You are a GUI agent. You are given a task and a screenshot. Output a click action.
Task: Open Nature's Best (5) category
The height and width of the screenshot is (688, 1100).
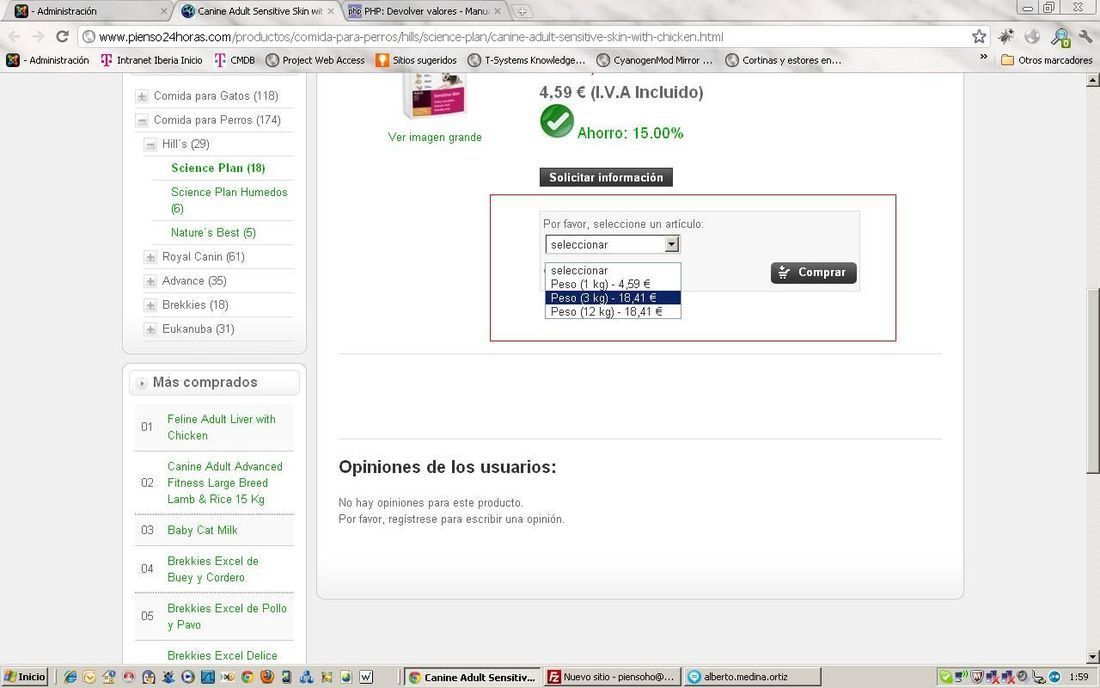tap(213, 233)
